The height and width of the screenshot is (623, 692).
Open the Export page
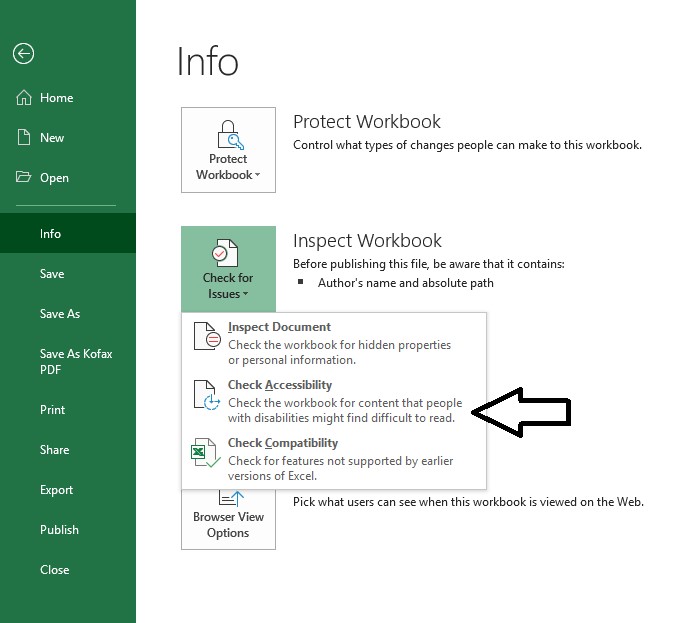(x=68, y=490)
